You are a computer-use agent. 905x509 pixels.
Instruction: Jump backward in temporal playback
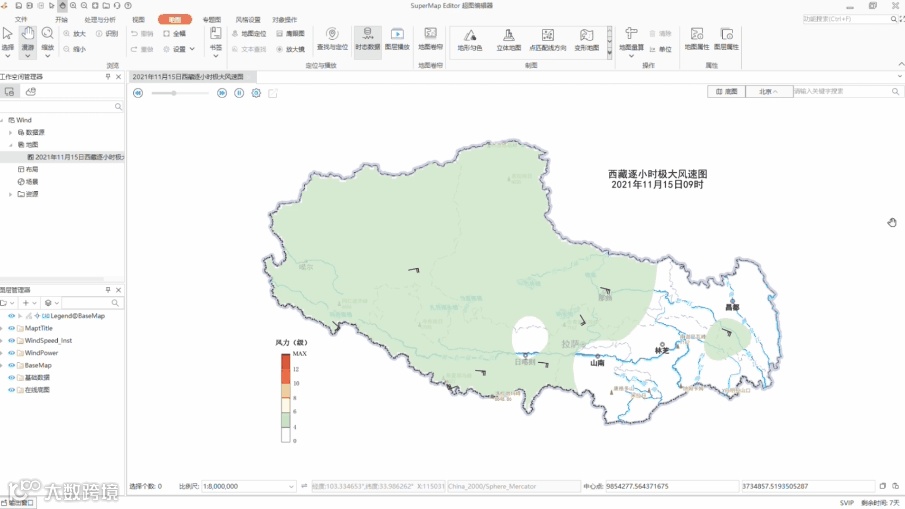(138, 93)
